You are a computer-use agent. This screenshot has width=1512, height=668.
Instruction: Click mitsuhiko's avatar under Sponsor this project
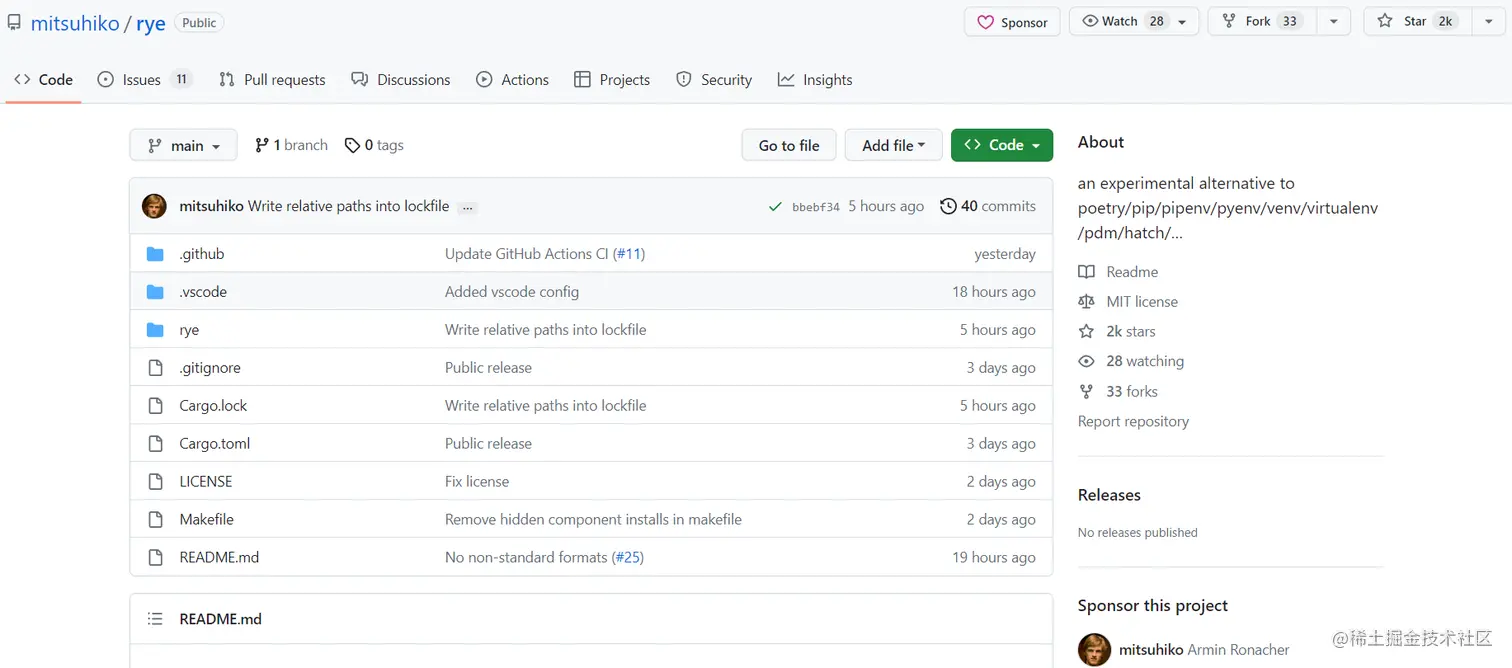click(1094, 650)
